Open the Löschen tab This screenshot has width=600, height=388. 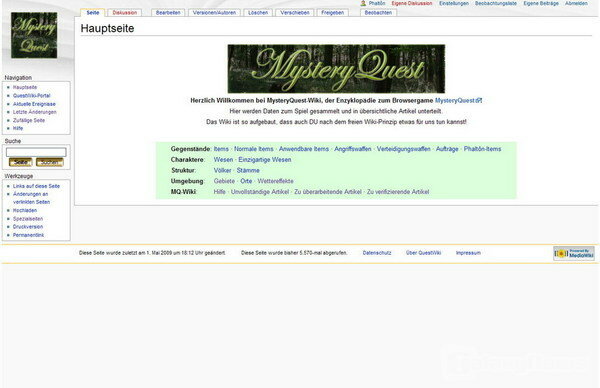tap(258, 13)
